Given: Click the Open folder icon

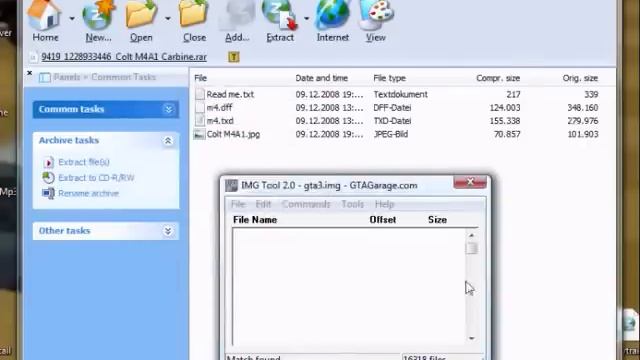Looking at the screenshot, I should [x=141, y=16].
